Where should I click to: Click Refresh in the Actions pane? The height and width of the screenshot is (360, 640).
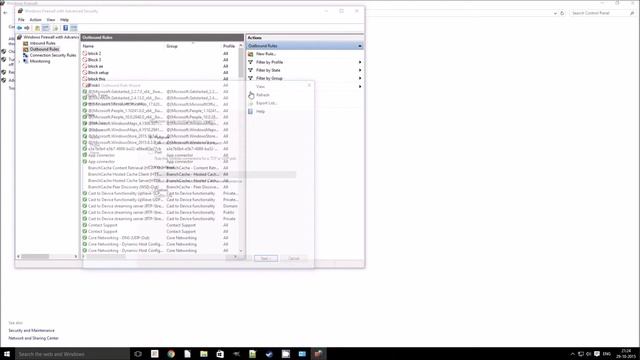(262, 95)
